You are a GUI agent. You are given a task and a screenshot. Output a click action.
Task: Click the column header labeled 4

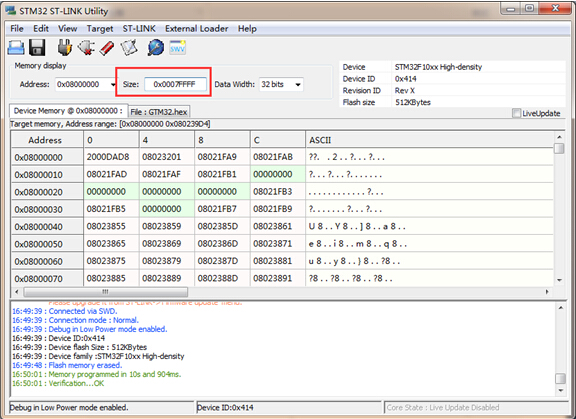(166, 140)
